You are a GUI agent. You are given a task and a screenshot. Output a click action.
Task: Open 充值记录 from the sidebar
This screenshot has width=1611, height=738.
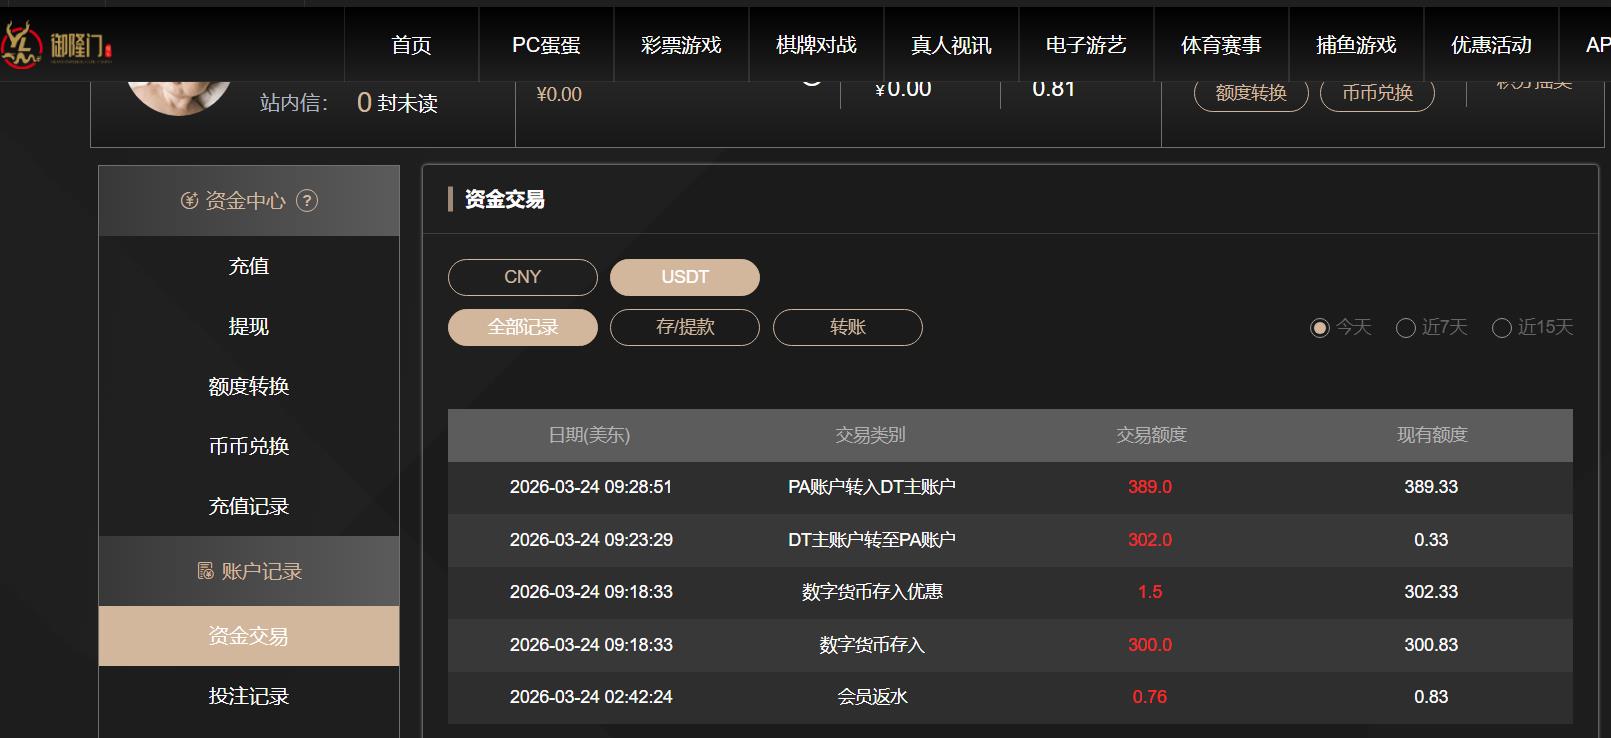click(x=248, y=506)
